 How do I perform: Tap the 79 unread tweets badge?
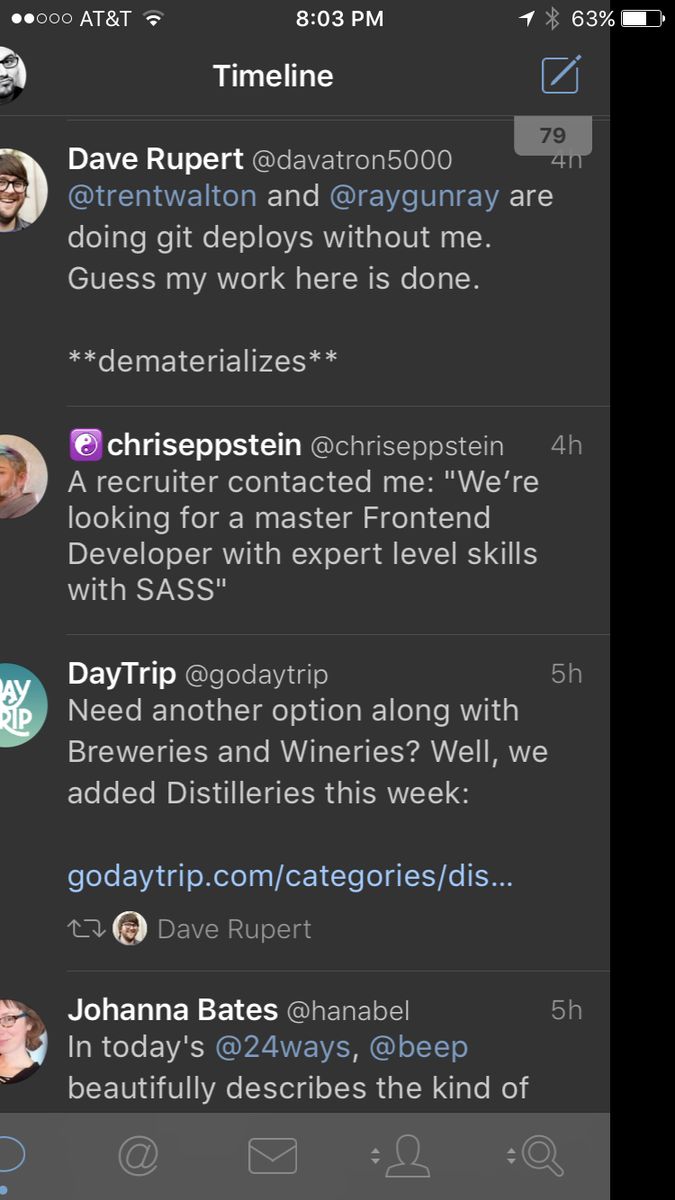point(553,136)
